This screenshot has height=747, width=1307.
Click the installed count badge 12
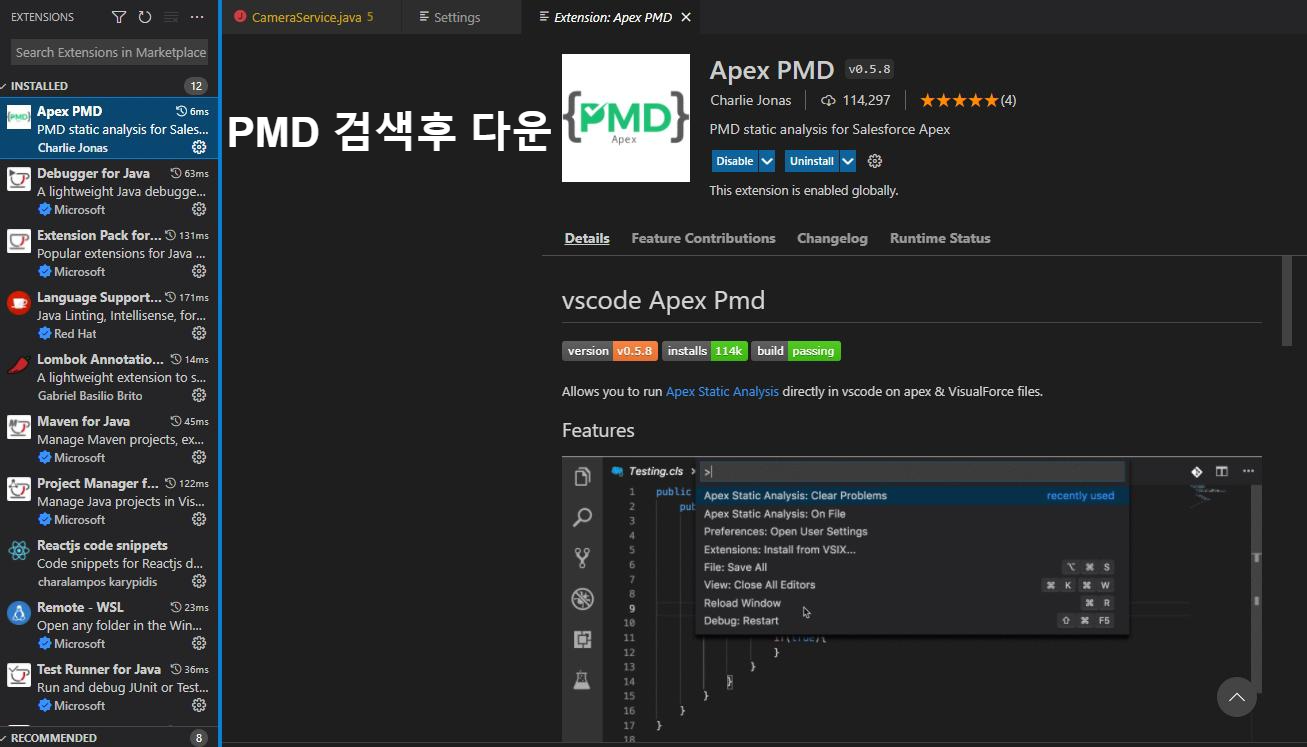tap(196, 86)
